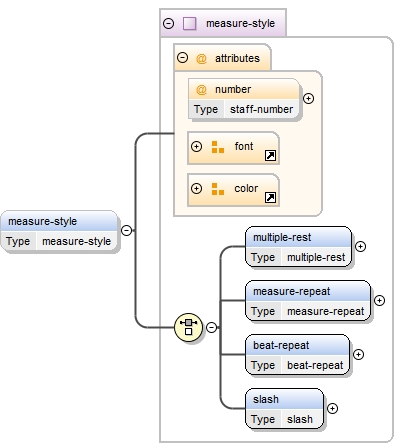Expand the font attribute group
The image size is (395, 444).
196,146
